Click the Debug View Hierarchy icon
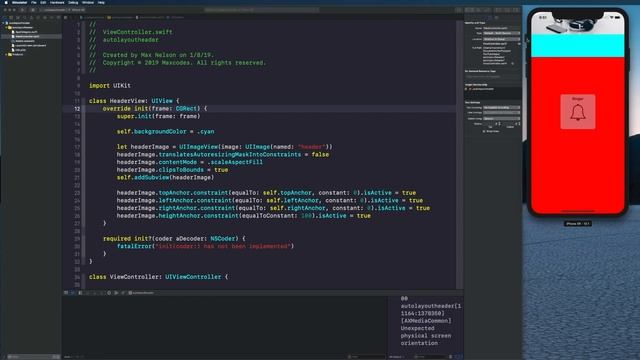The height and width of the screenshot is (360, 640). click(109, 293)
